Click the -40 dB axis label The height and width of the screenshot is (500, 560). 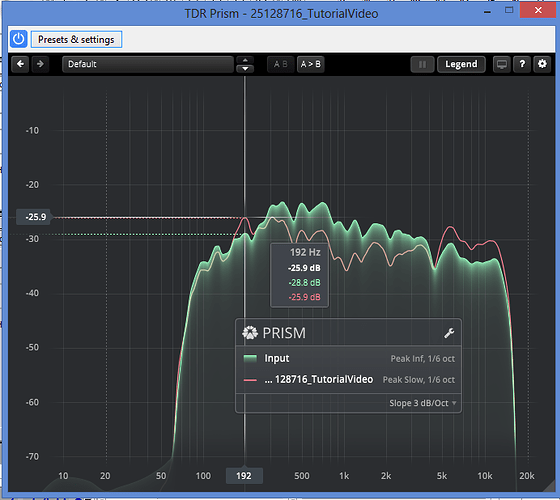tap(32, 293)
